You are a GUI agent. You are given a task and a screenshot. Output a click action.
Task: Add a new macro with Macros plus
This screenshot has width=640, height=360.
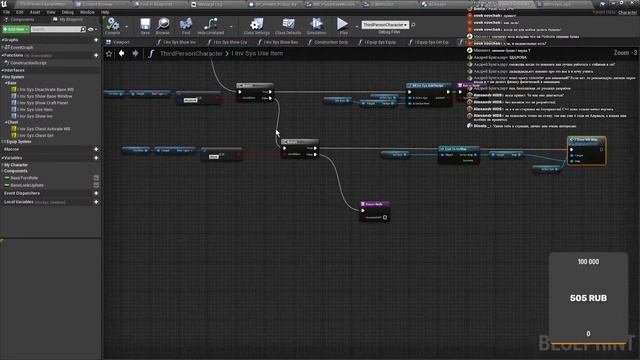(x=96, y=149)
